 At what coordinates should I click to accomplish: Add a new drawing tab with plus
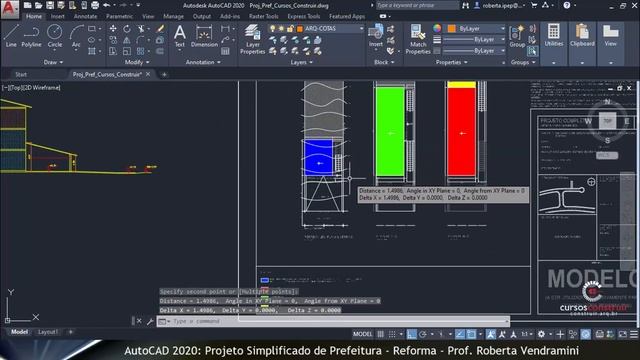(x=164, y=74)
